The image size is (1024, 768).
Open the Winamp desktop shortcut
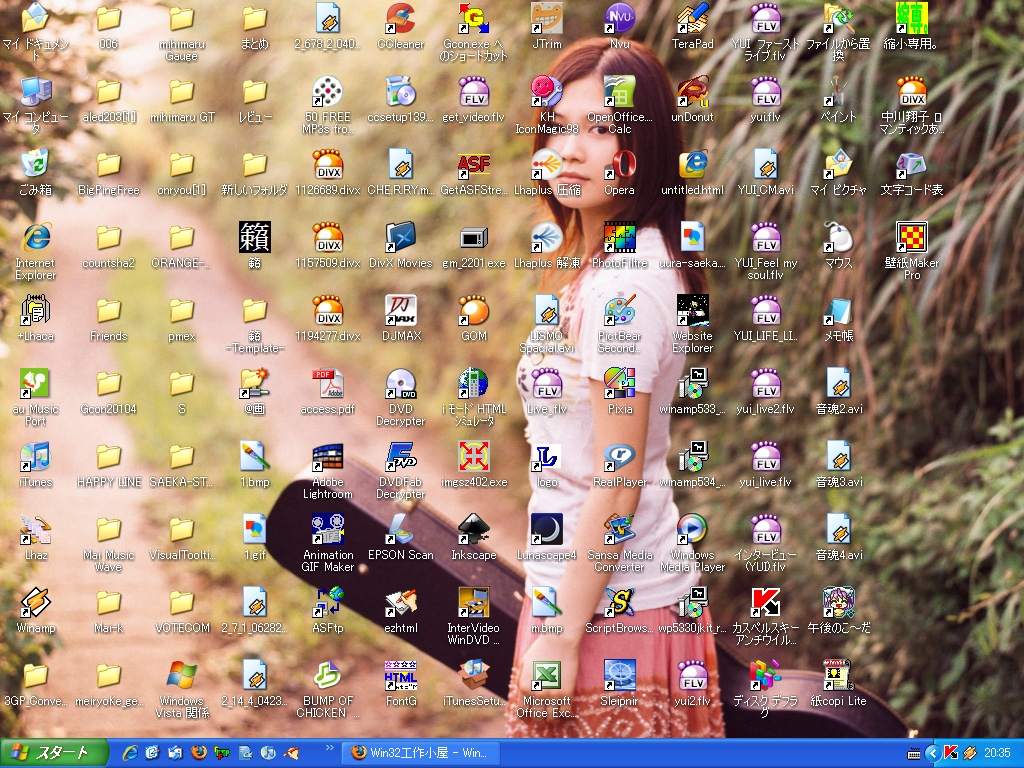click(x=35, y=603)
